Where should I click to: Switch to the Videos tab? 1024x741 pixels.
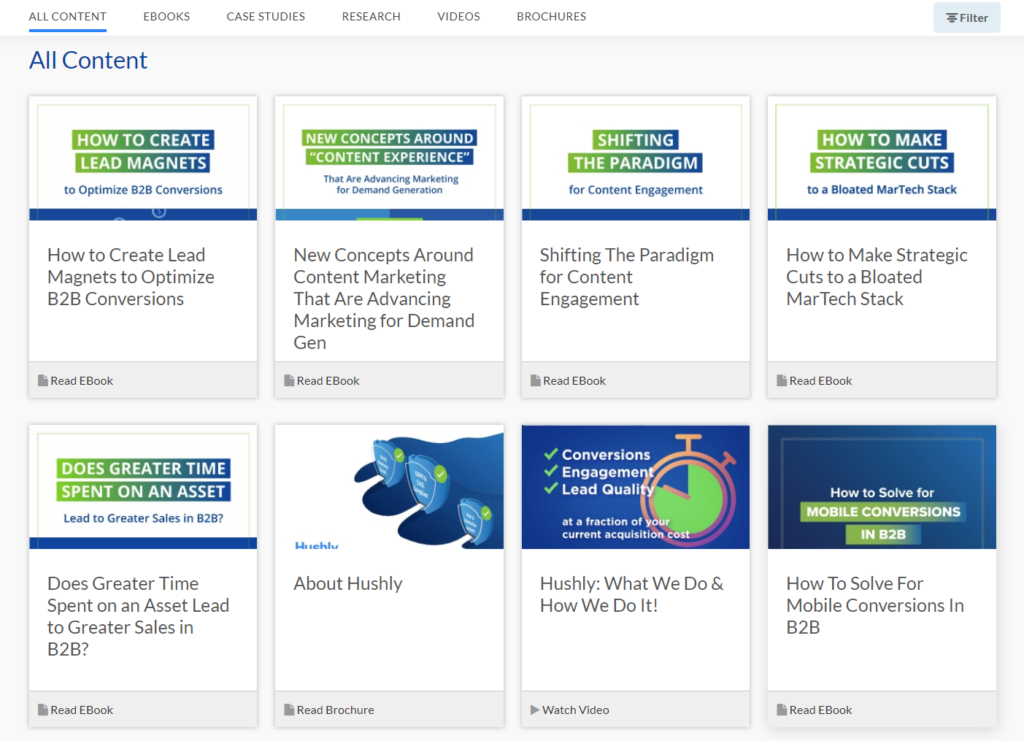tap(458, 16)
